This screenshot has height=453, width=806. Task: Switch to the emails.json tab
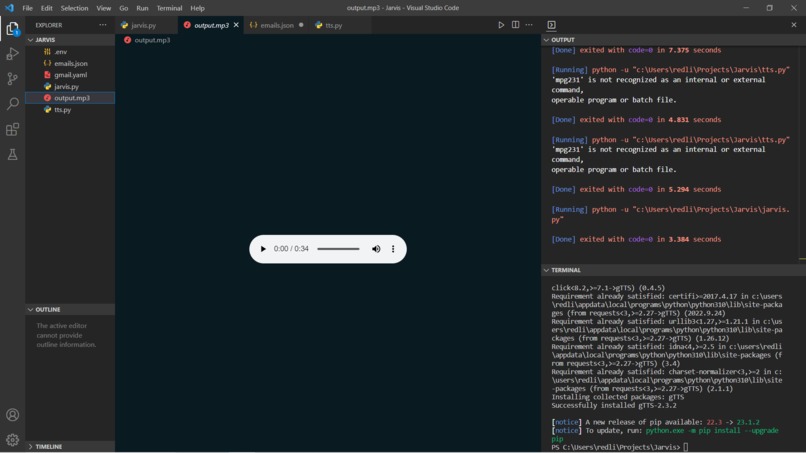(276, 25)
